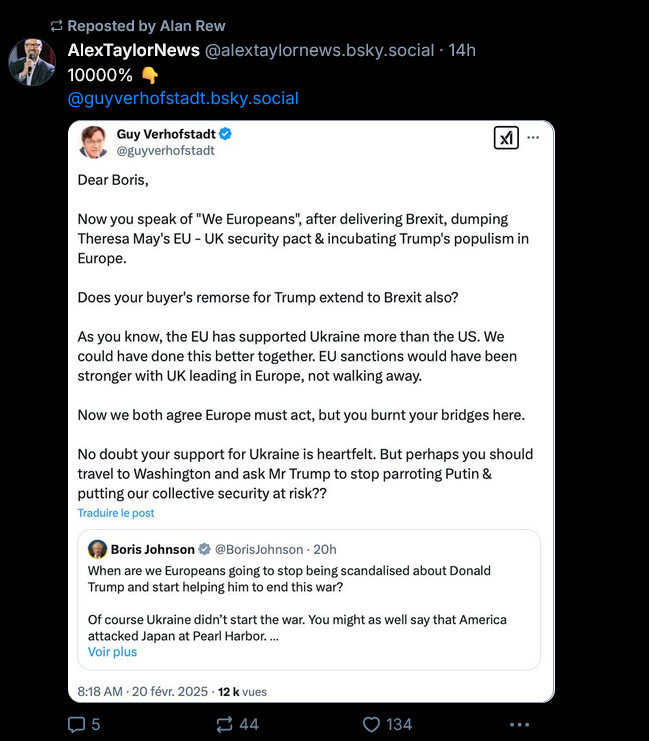Click "Traduire le post" translate link
649x741 pixels.
[116, 513]
